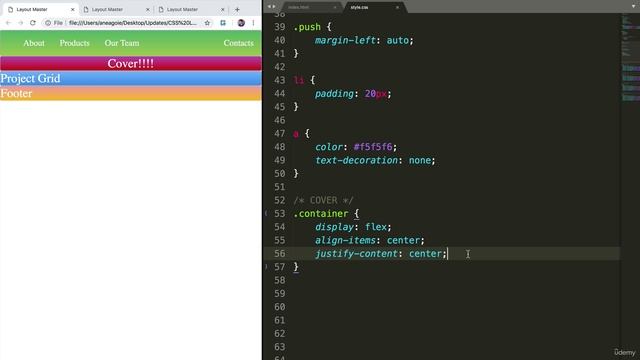Click margin-left property on line 40
The width and height of the screenshot is (640, 360).
click(x=345, y=40)
